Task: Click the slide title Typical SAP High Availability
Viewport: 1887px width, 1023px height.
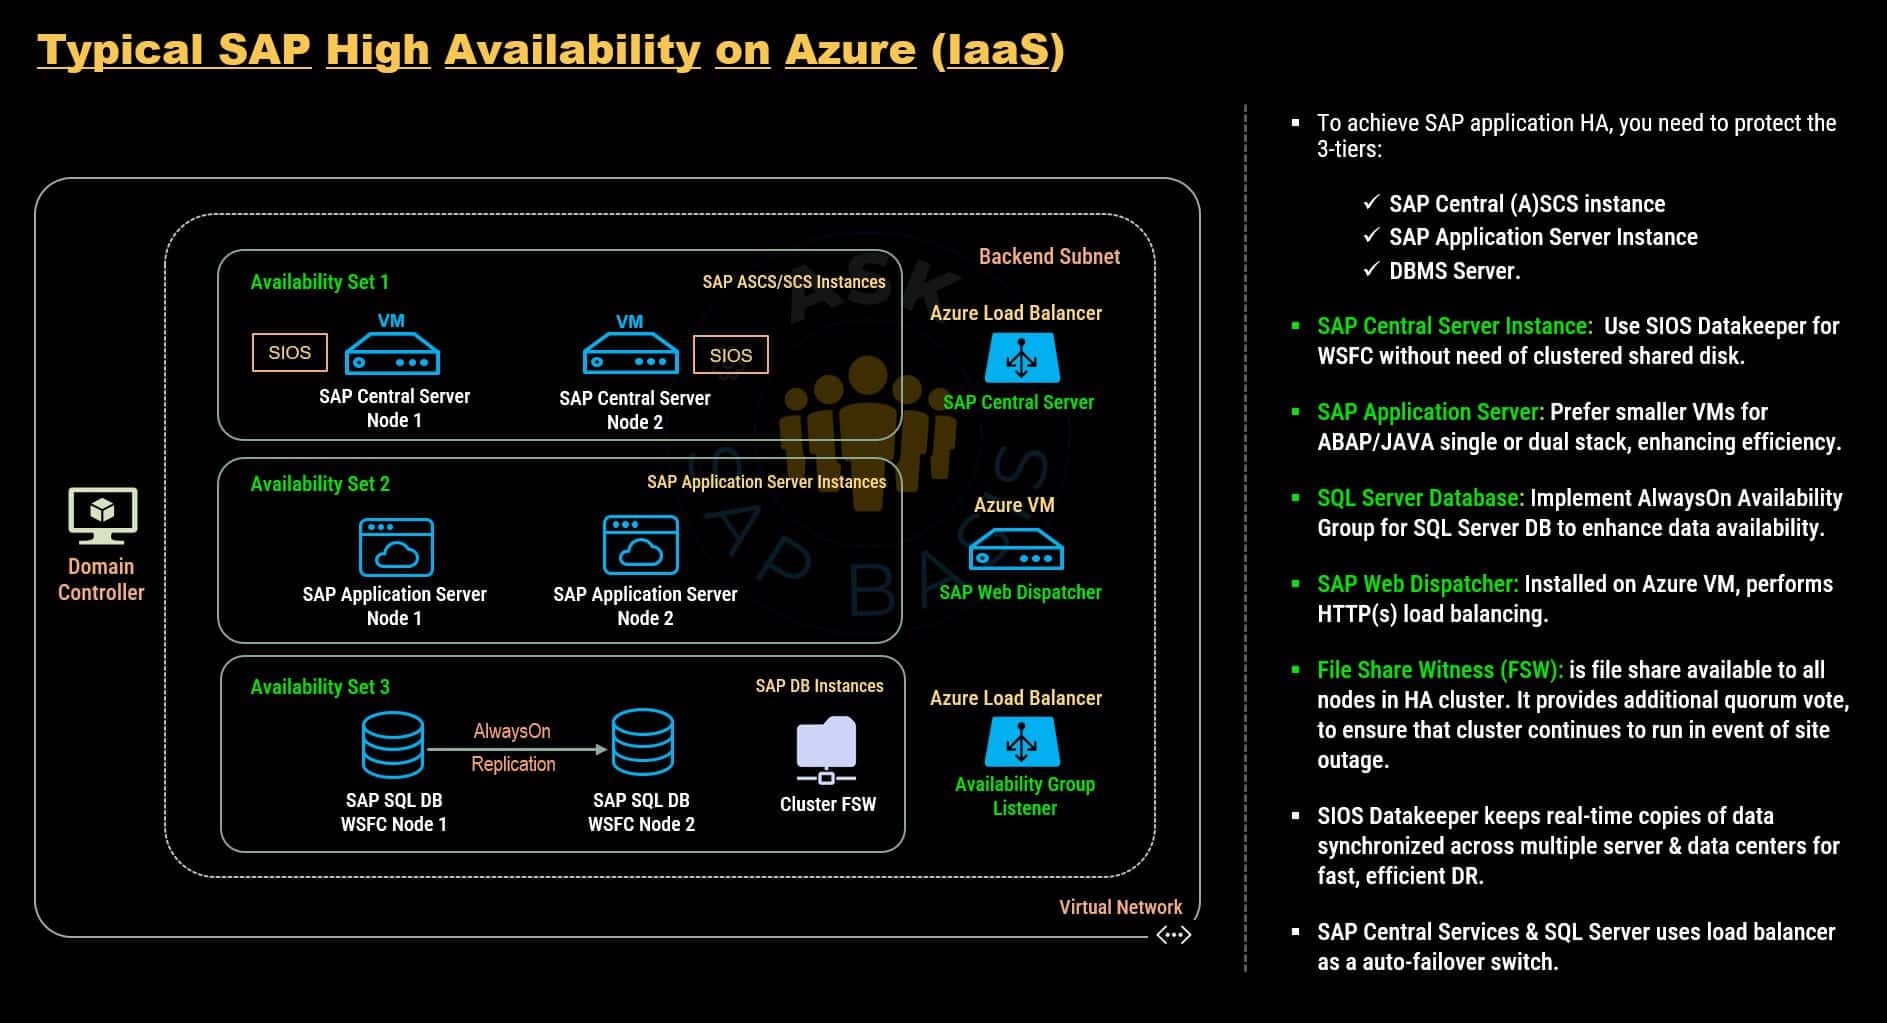Action: click(550, 50)
